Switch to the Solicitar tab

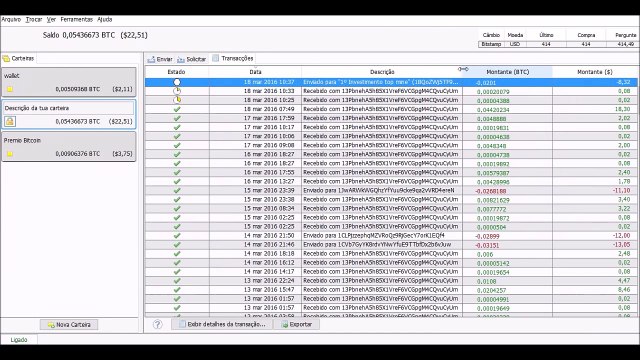pyautogui.click(x=191, y=59)
